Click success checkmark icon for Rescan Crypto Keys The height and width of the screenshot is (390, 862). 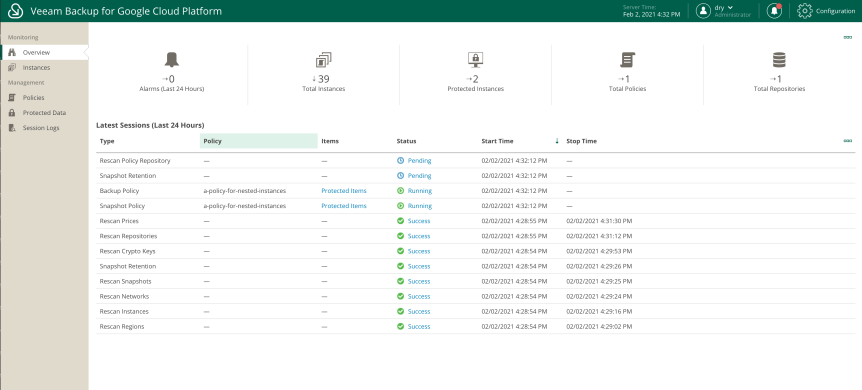click(400, 251)
